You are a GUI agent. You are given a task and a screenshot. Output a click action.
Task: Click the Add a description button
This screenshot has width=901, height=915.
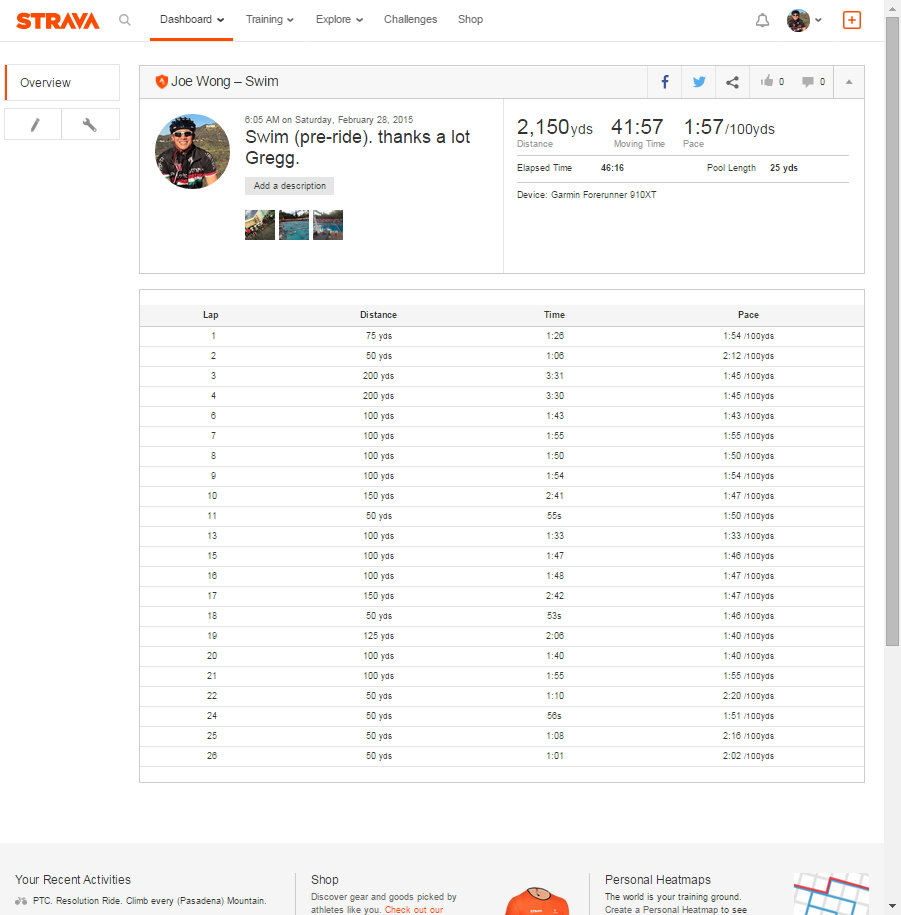(x=289, y=186)
